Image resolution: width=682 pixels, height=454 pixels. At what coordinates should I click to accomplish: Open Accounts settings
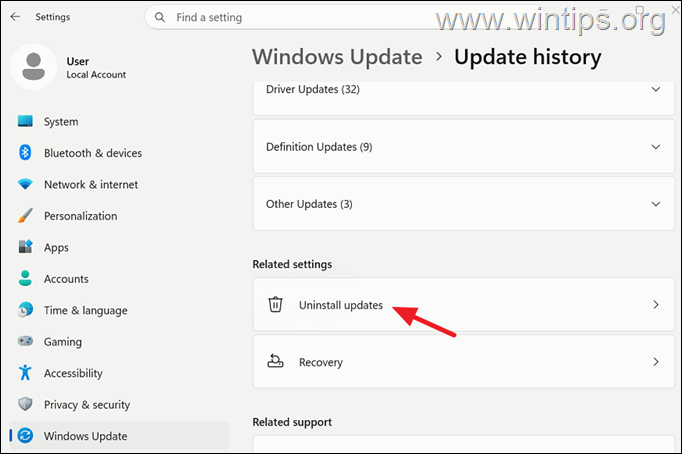[x=119, y=278]
